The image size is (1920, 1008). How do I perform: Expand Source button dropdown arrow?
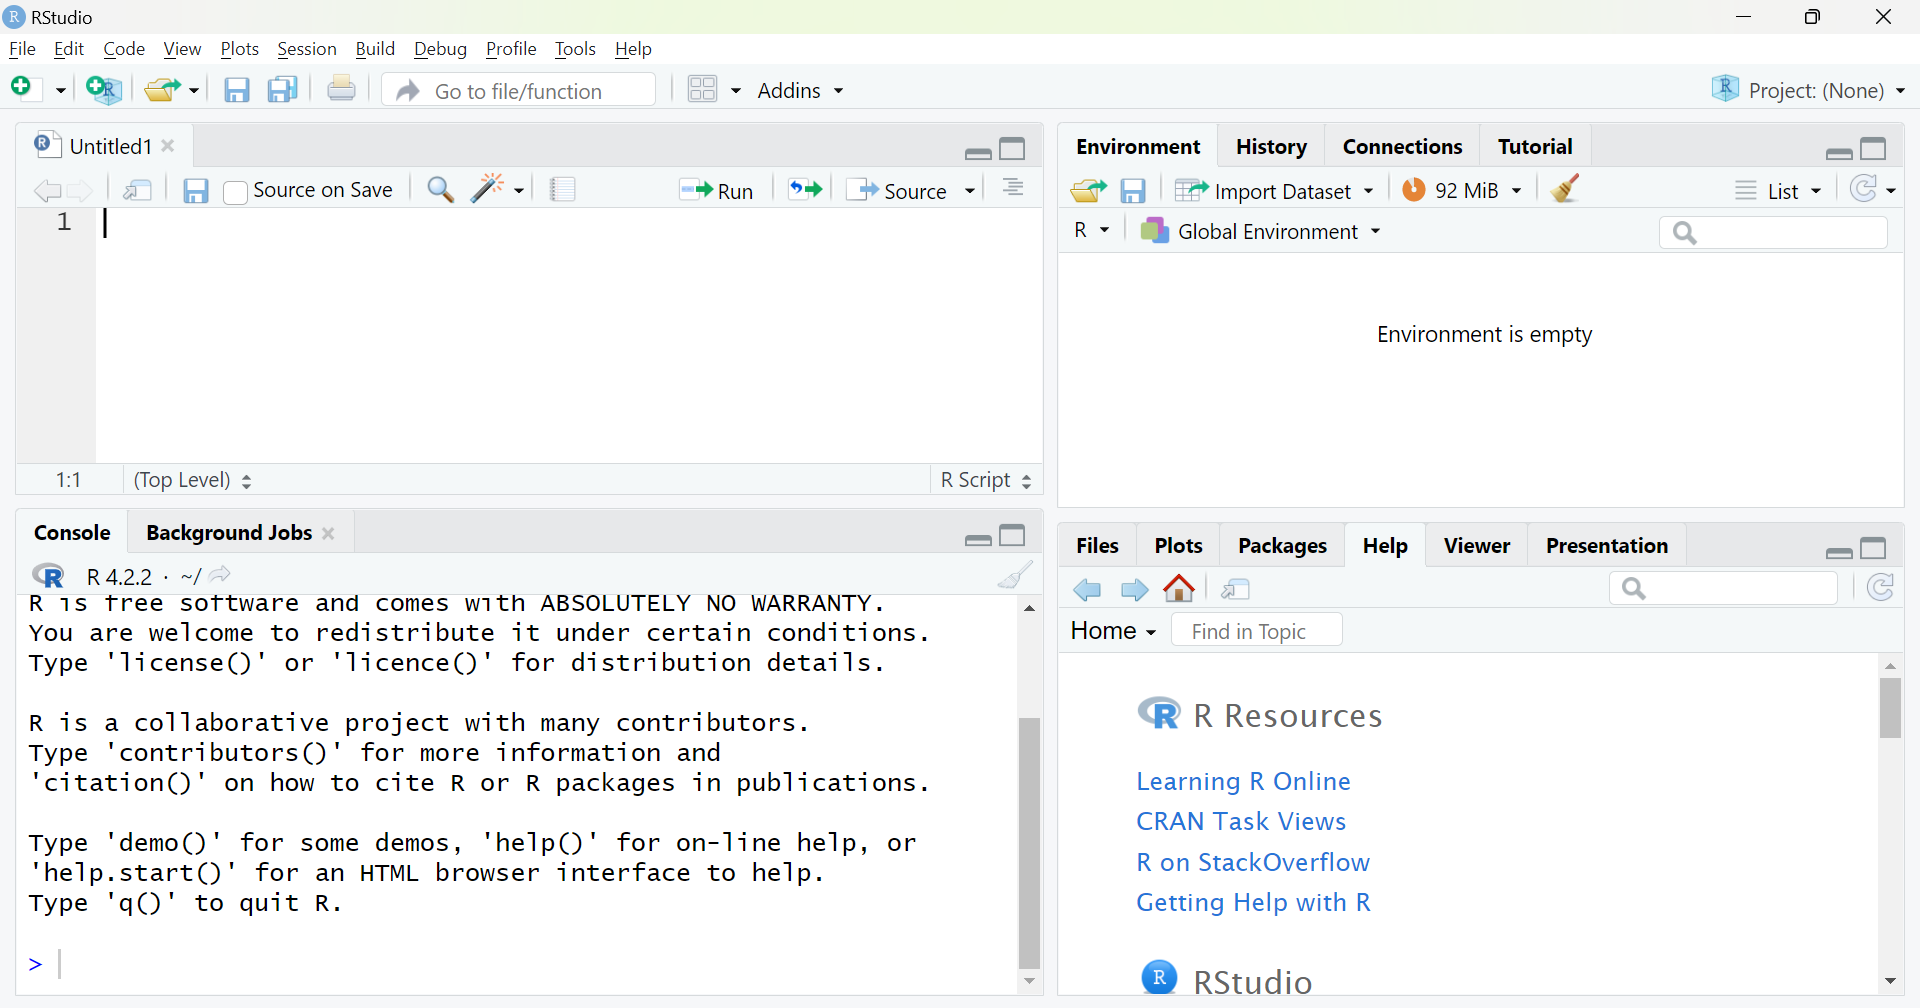970,191
